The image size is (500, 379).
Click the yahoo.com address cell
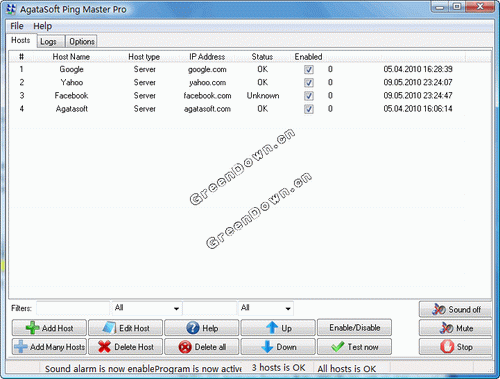click(207, 82)
